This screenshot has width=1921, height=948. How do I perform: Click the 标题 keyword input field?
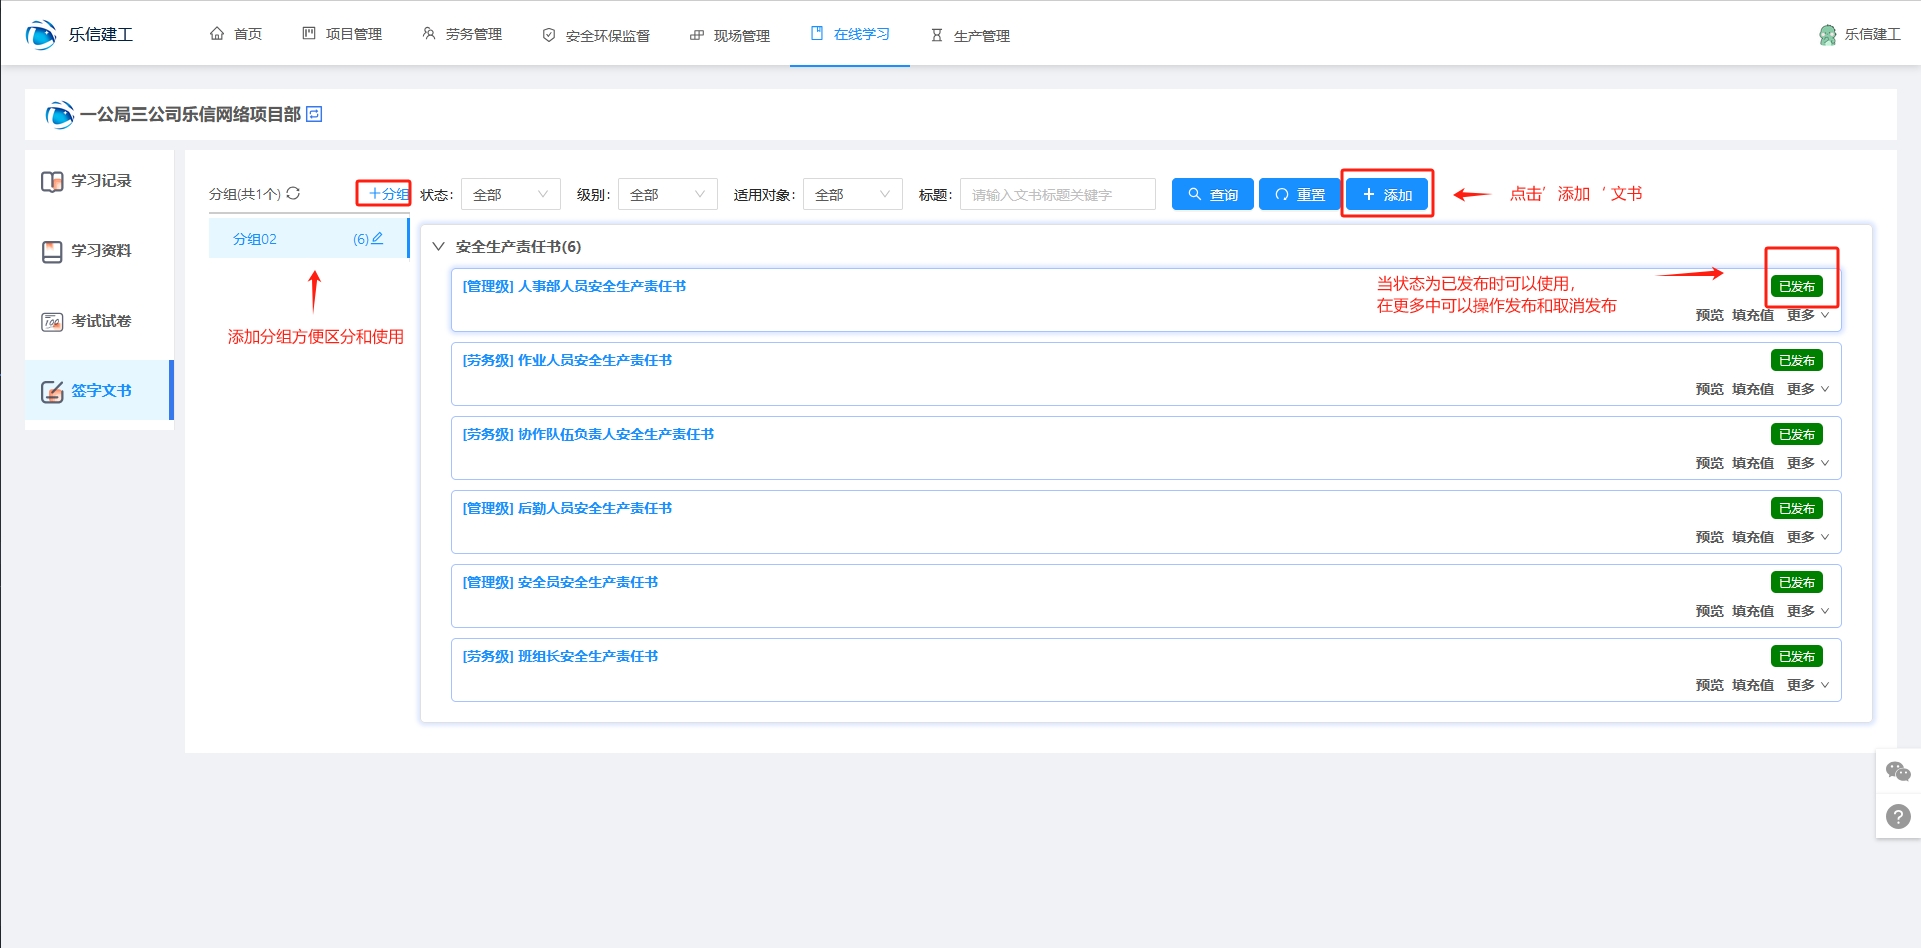(1057, 195)
